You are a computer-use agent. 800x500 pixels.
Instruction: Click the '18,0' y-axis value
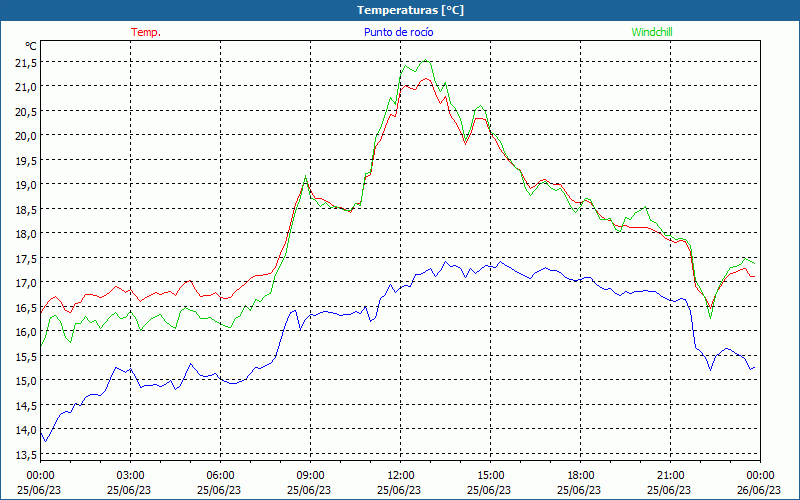coord(27,234)
